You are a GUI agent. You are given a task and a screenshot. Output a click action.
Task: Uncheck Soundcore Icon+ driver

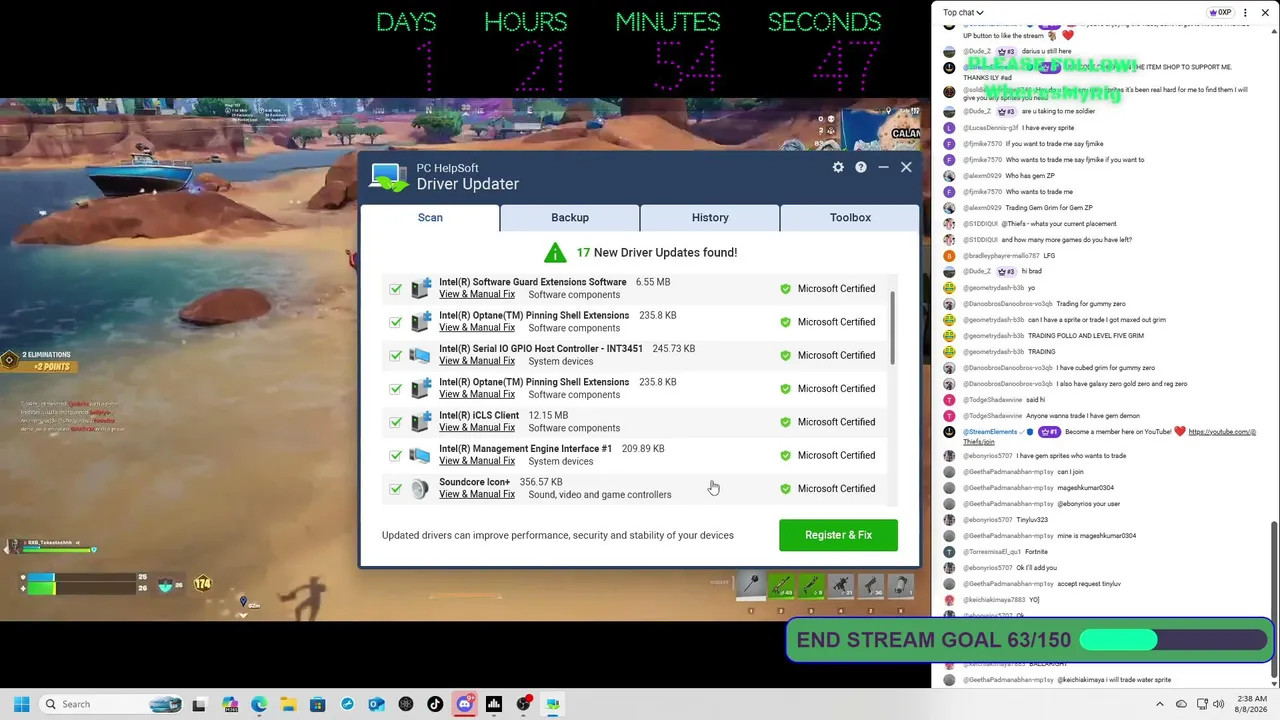[396, 489]
